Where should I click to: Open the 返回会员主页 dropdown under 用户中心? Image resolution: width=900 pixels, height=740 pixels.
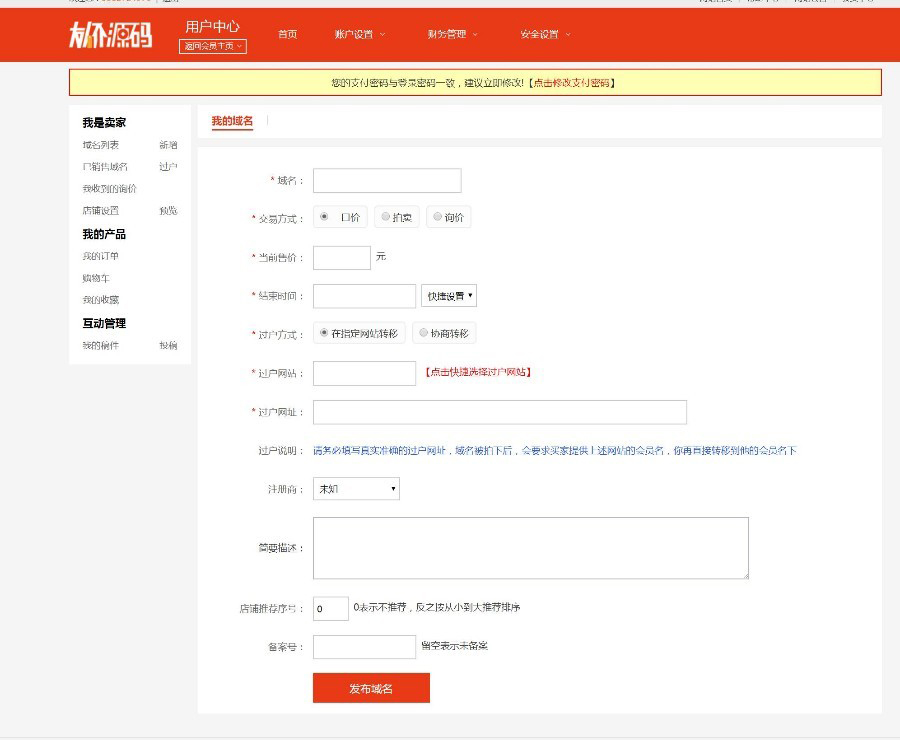point(213,46)
